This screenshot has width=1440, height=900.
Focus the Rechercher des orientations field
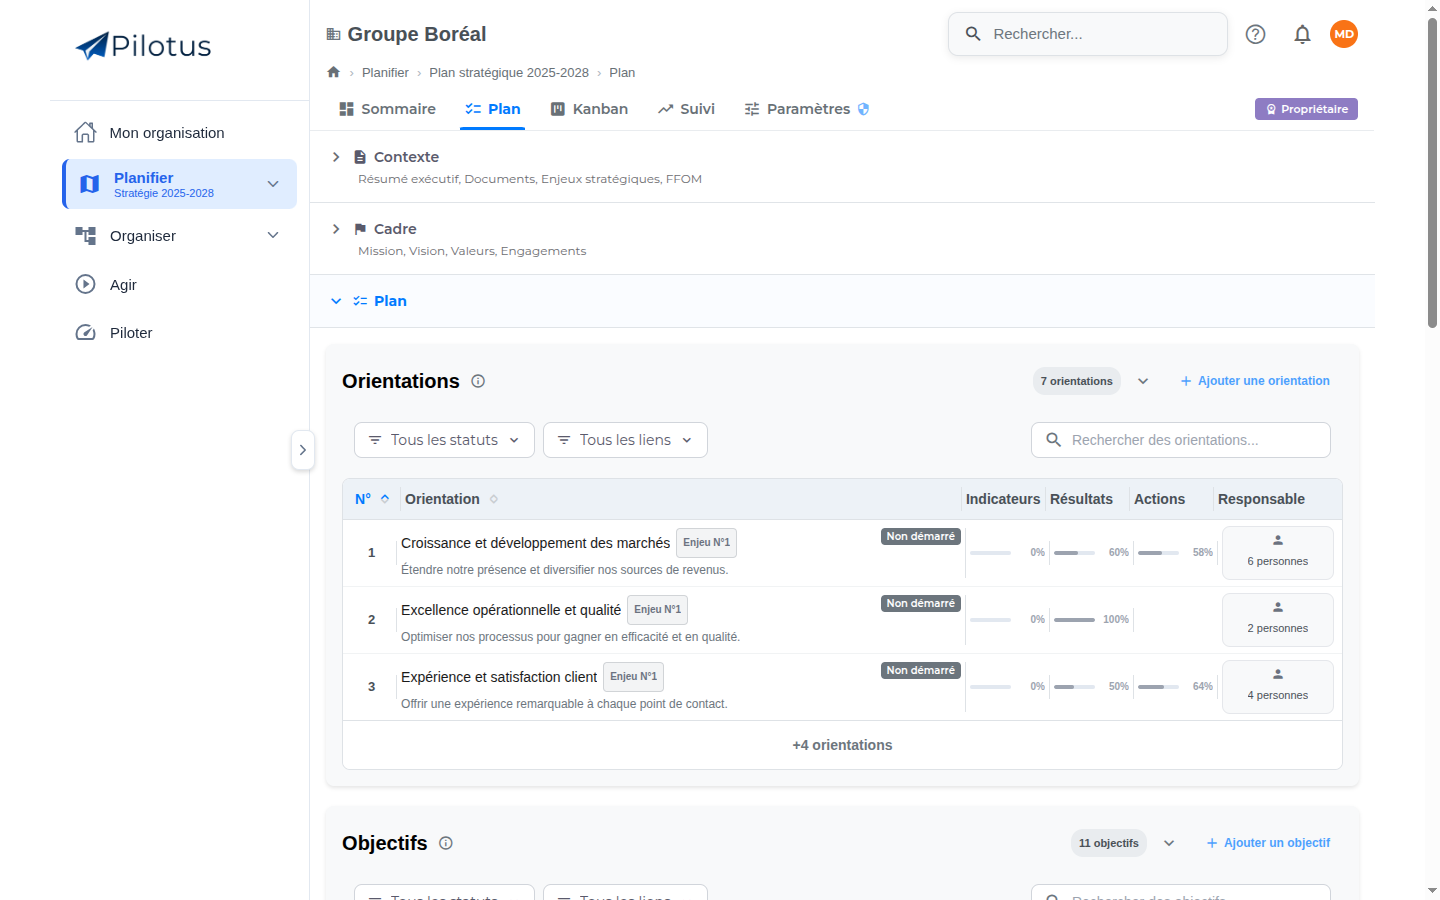(x=1181, y=440)
